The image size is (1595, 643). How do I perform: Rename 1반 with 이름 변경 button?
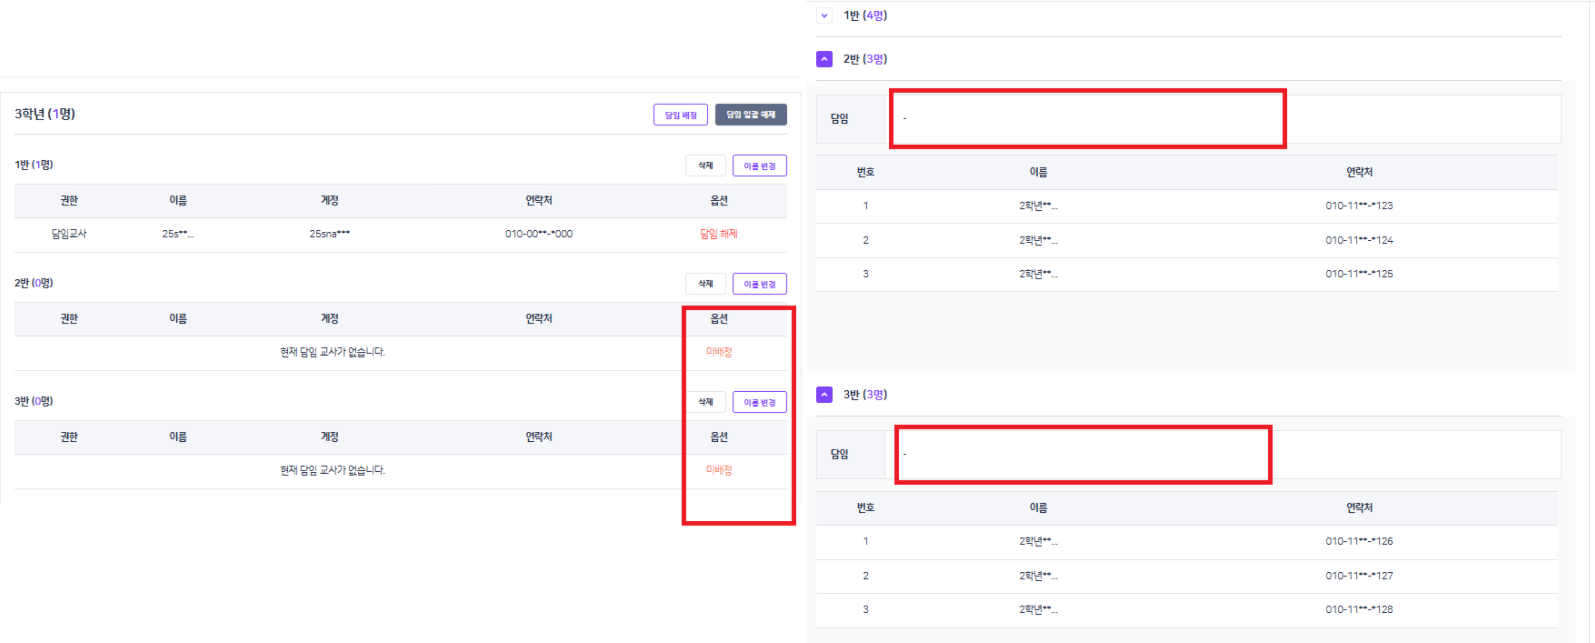point(759,166)
